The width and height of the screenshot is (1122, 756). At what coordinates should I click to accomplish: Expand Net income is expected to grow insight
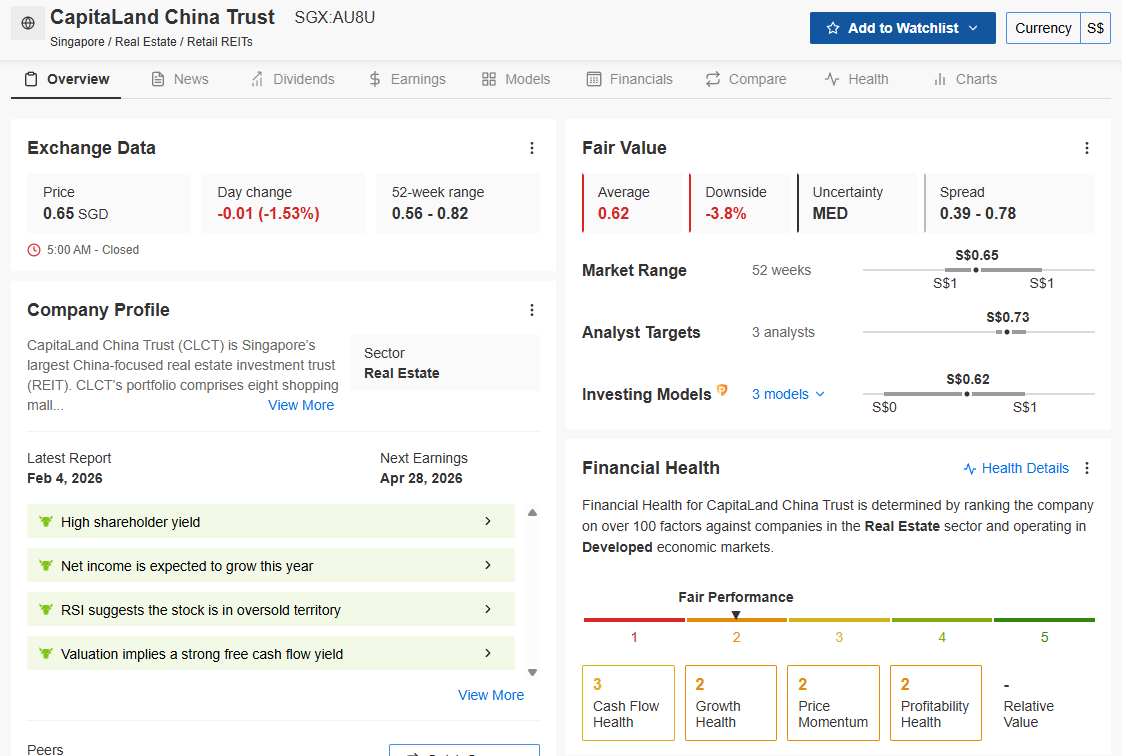point(270,565)
